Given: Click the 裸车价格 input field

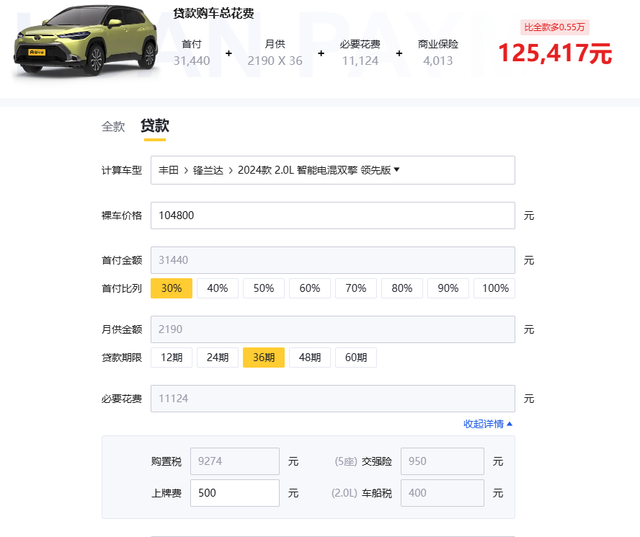Looking at the screenshot, I should coord(333,215).
